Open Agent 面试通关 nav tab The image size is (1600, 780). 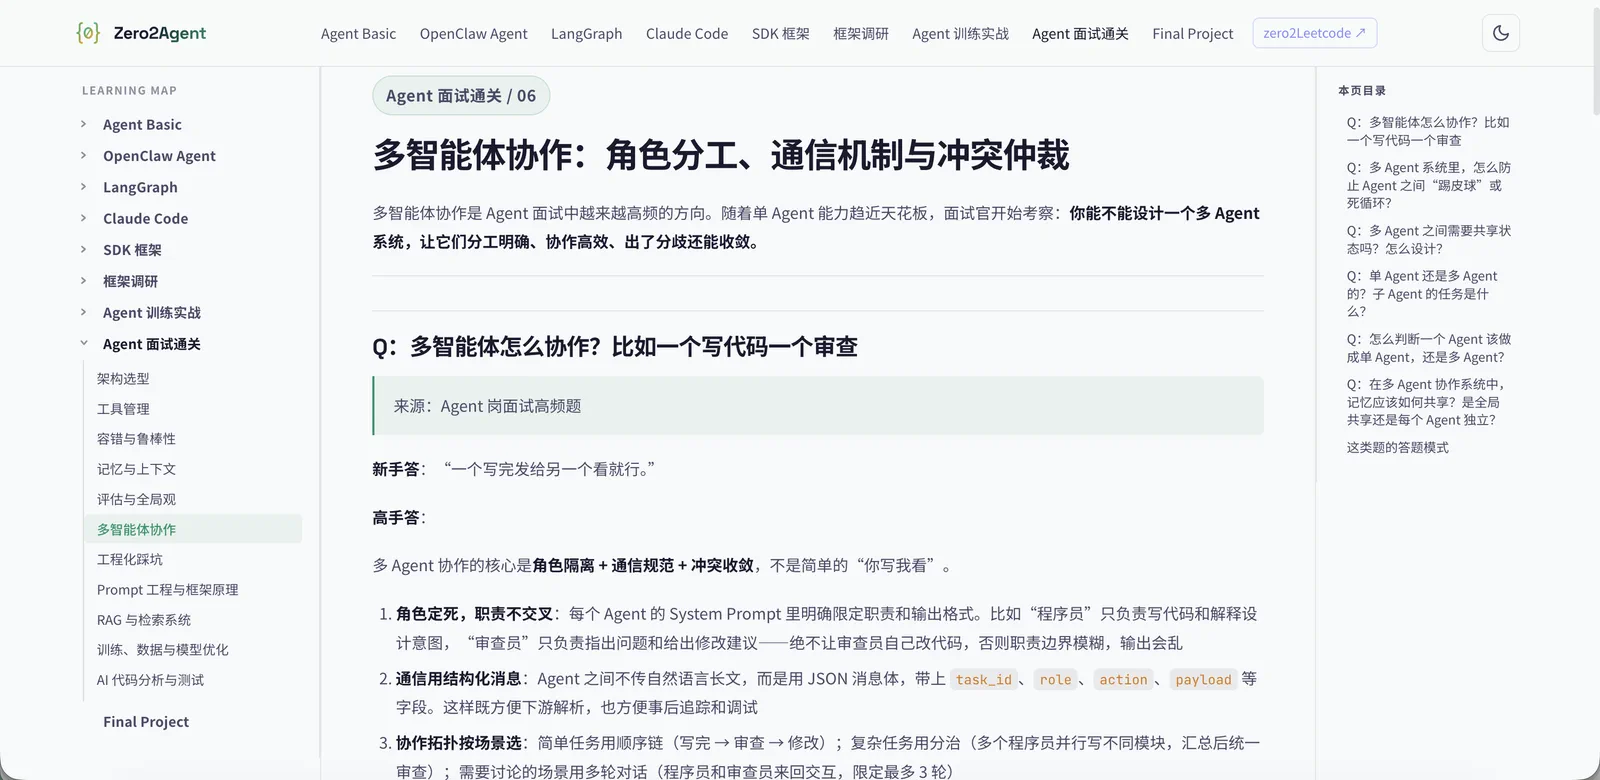pos(1080,34)
